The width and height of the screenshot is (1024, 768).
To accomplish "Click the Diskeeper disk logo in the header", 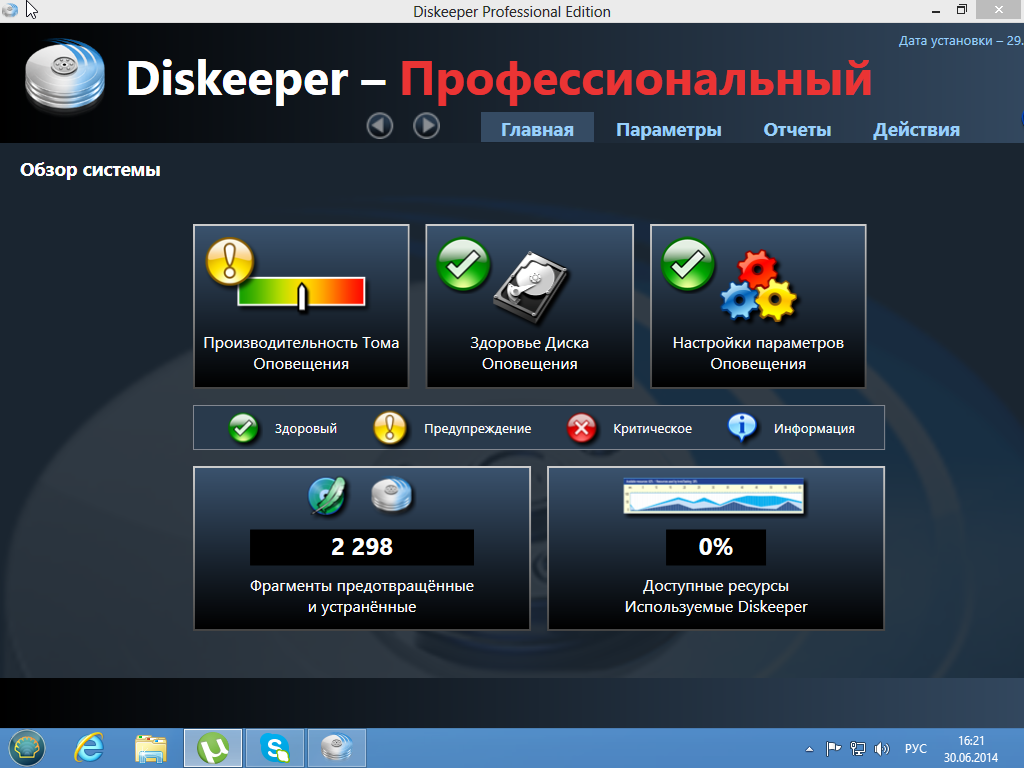I will point(65,76).
